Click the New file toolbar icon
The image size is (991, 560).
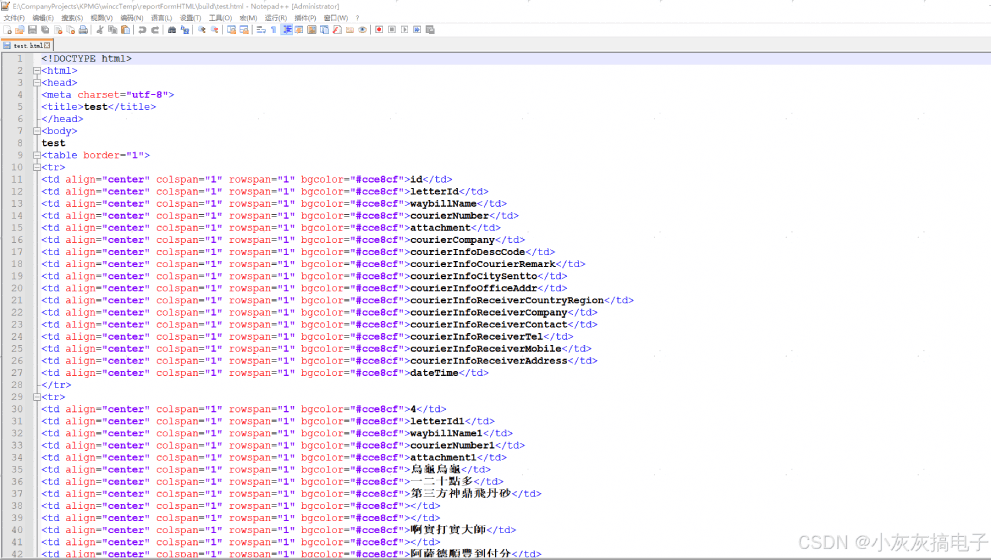[8, 30]
